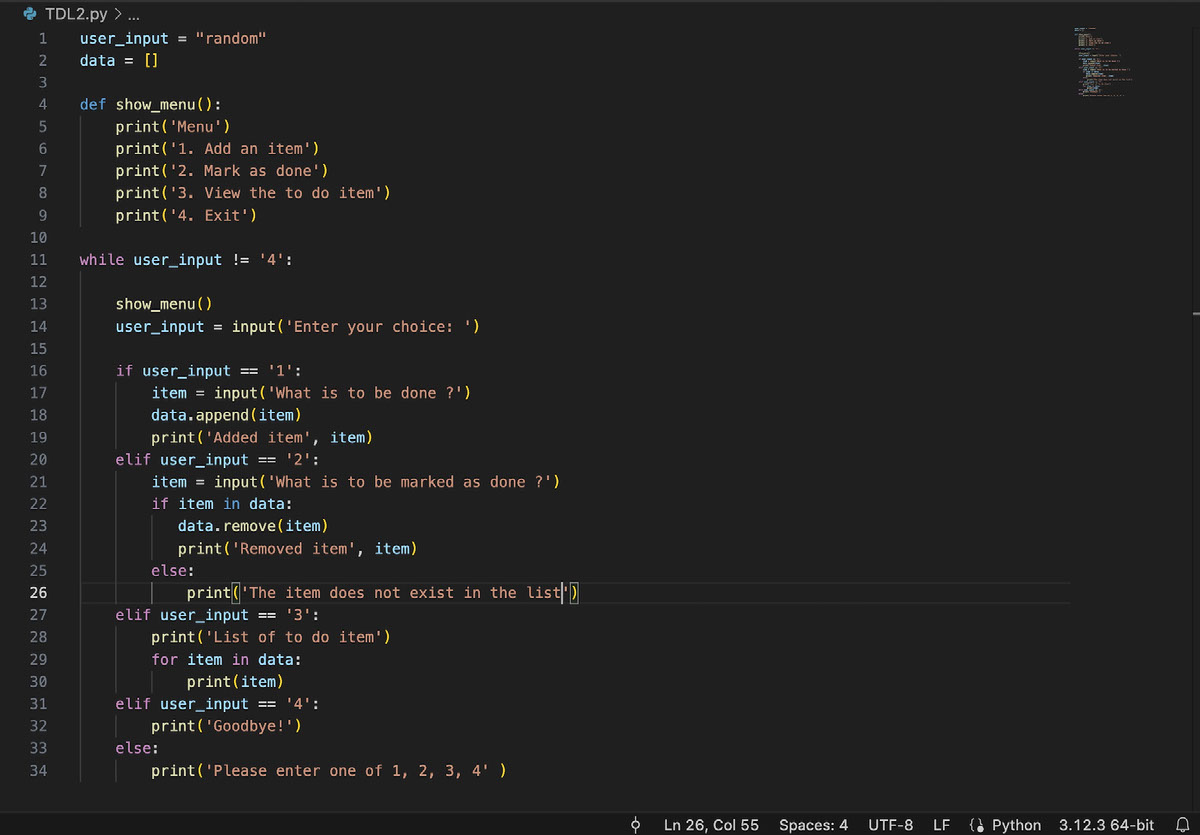Image resolution: width=1200 pixels, height=835 pixels.
Task: Click the '4. Exit' string
Action: coord(209,216)
